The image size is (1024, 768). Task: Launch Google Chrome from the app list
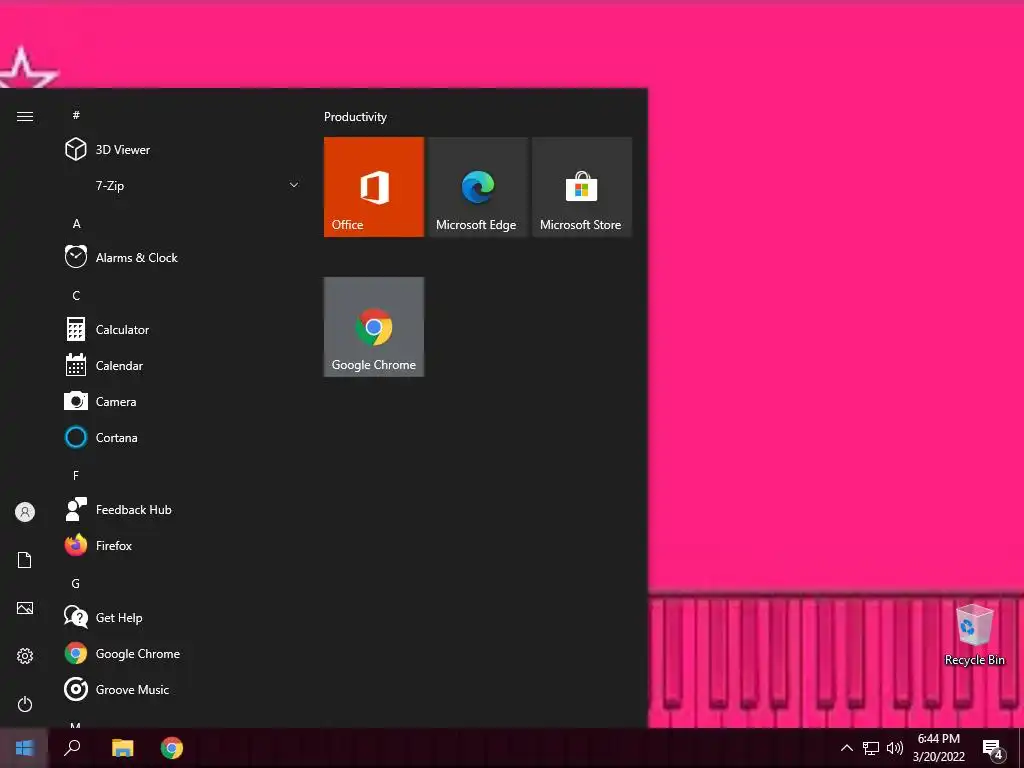pos(183,653)
